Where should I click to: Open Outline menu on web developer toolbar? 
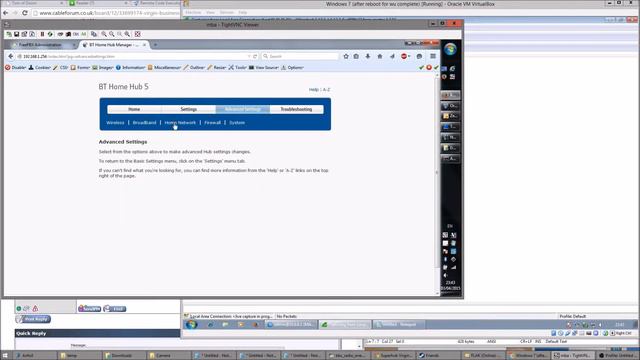[x=194, y=67]
